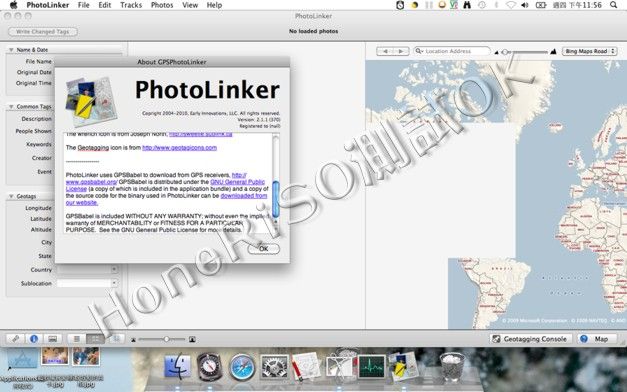Click the Geotagging Console icon button
Image resolution: width=627 pixels, height=392 pixels.
(530, 339)
